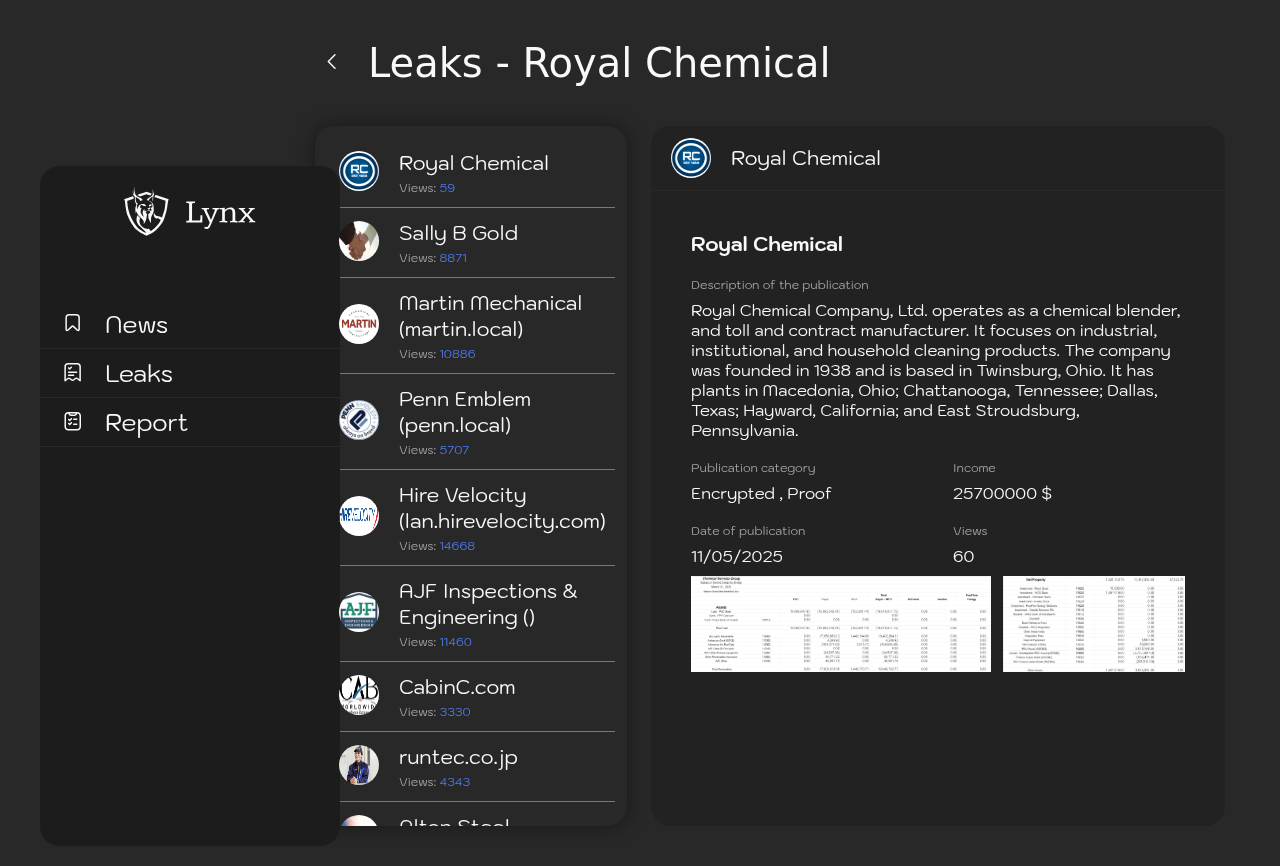Click the Hire Velocity logo

359,516
